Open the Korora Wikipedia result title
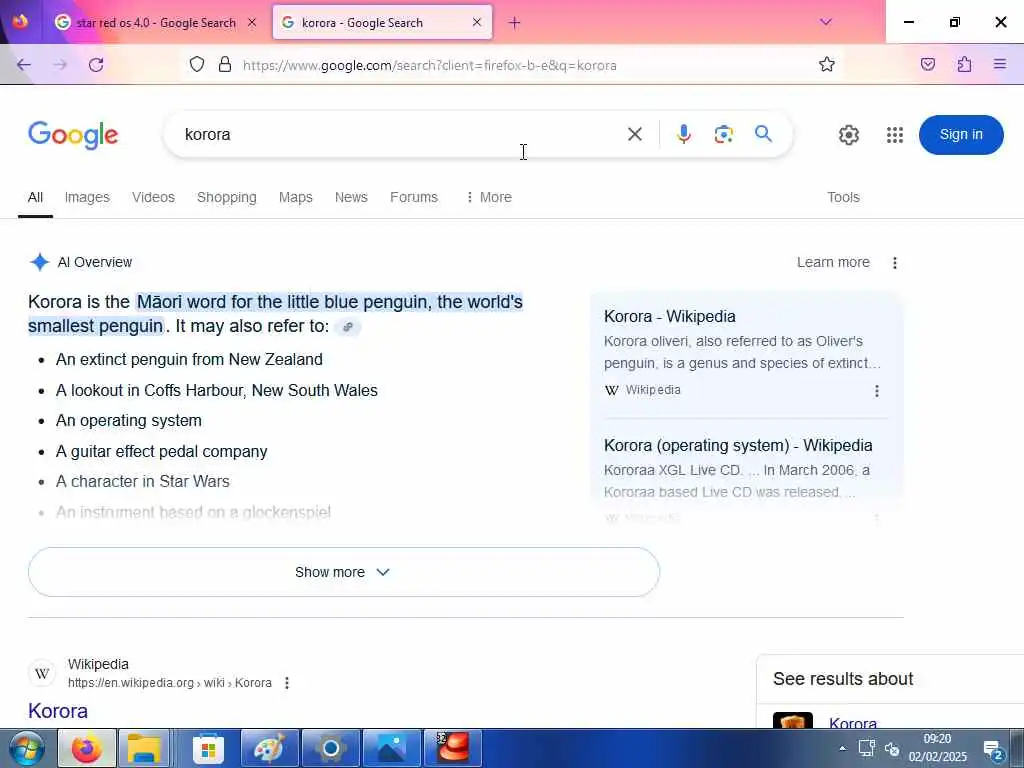Viewport: 1024px width, 768px height. click(x=57, y=711)
